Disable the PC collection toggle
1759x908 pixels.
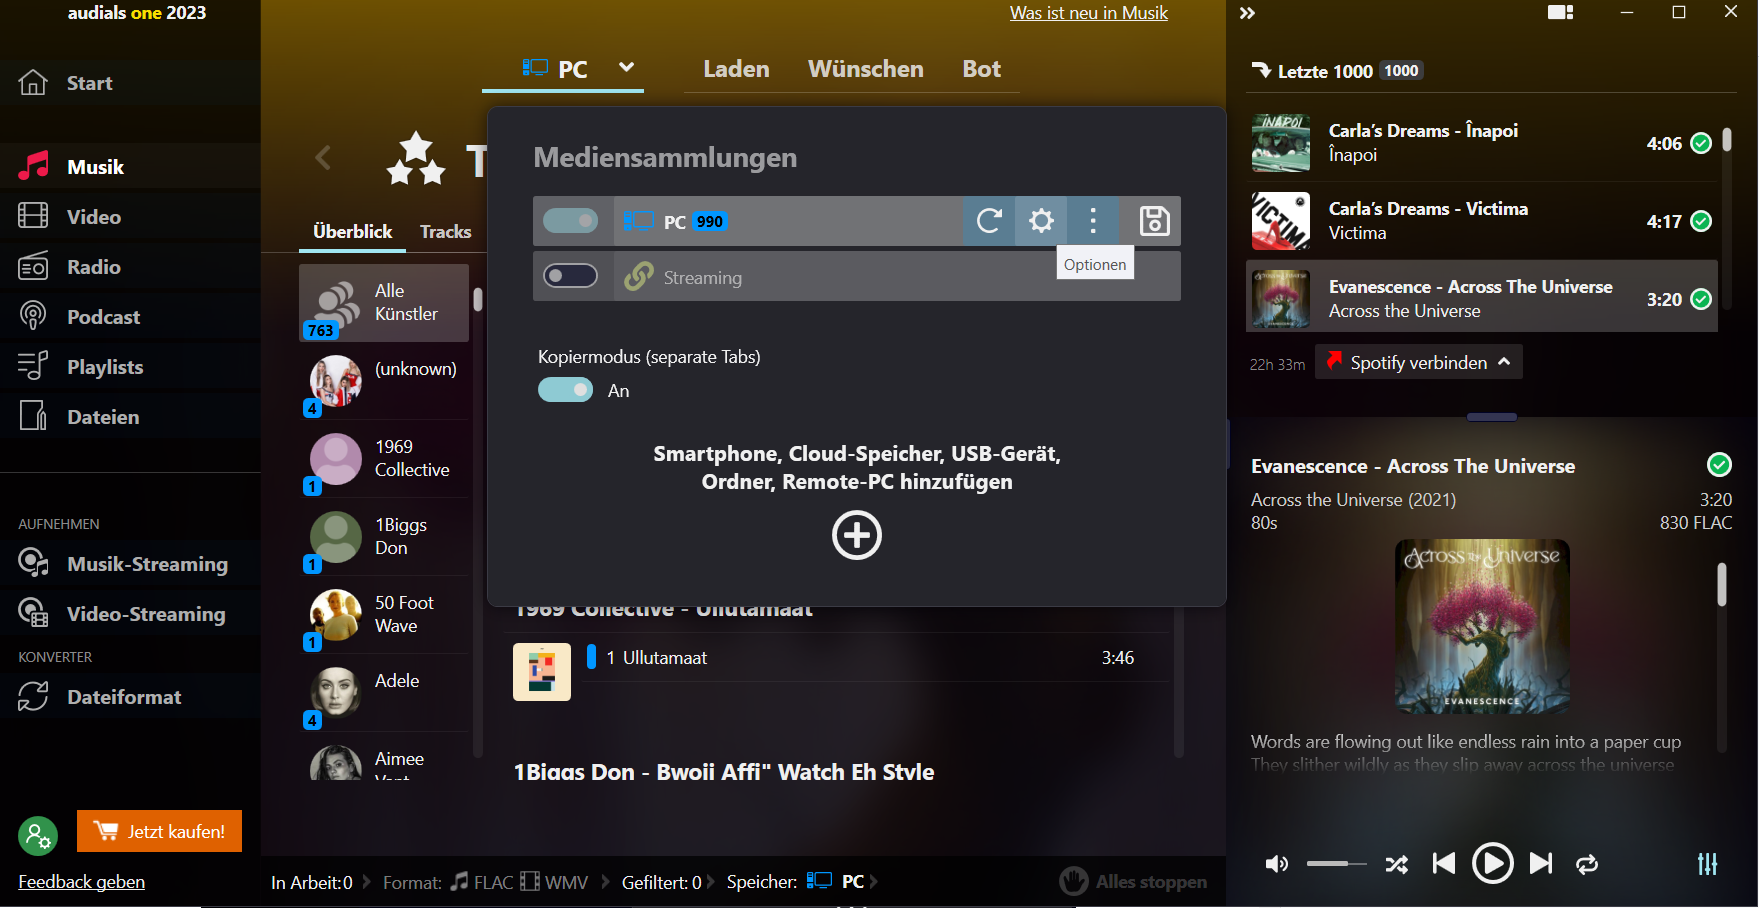coord(570,220)
